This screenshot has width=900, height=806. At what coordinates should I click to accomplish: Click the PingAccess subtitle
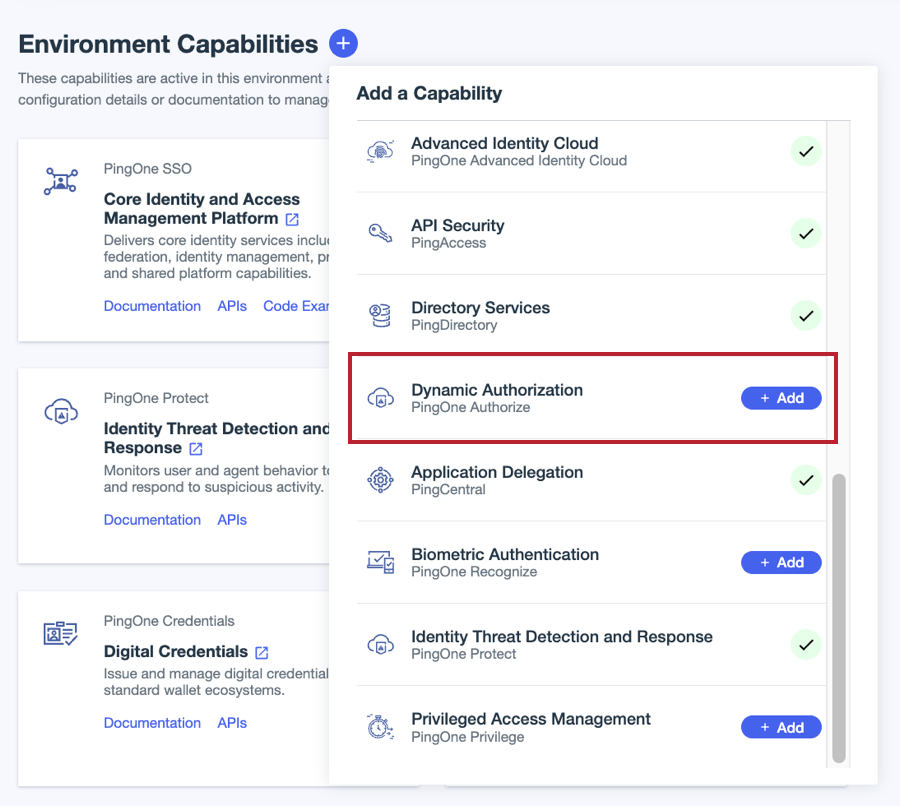(x=448, y=243)
